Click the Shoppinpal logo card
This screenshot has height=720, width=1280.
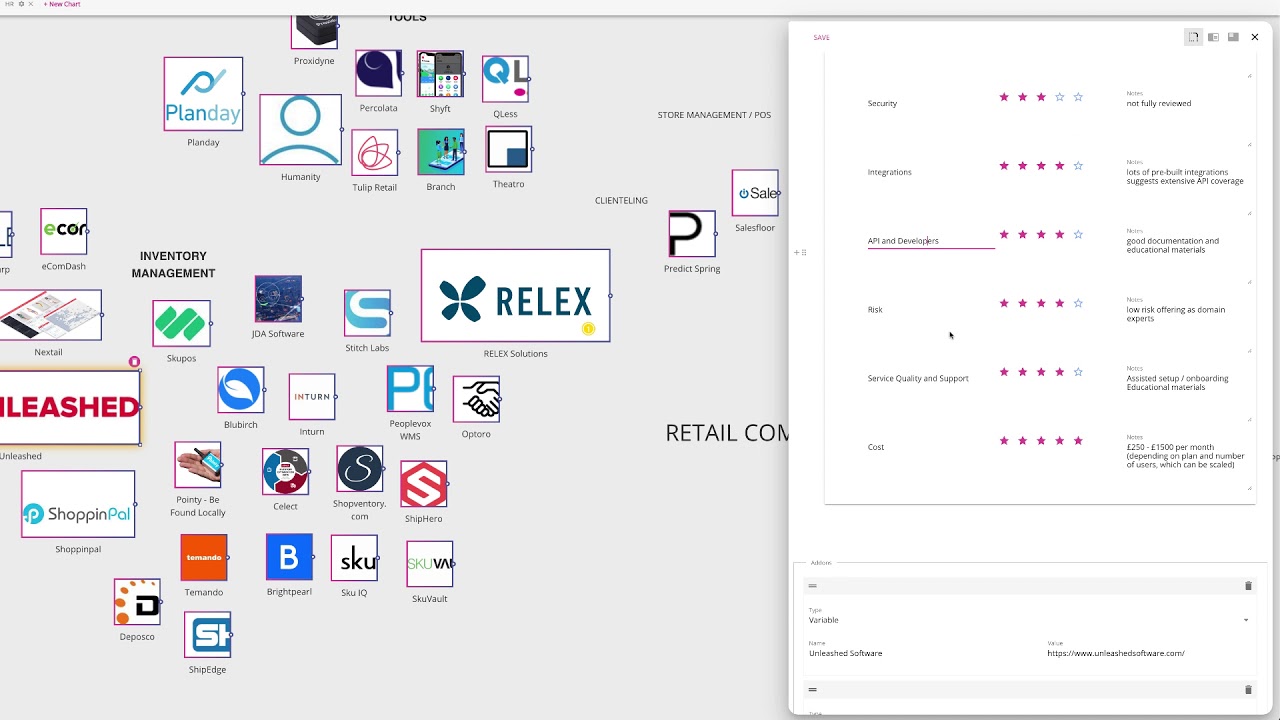(78, 504)
